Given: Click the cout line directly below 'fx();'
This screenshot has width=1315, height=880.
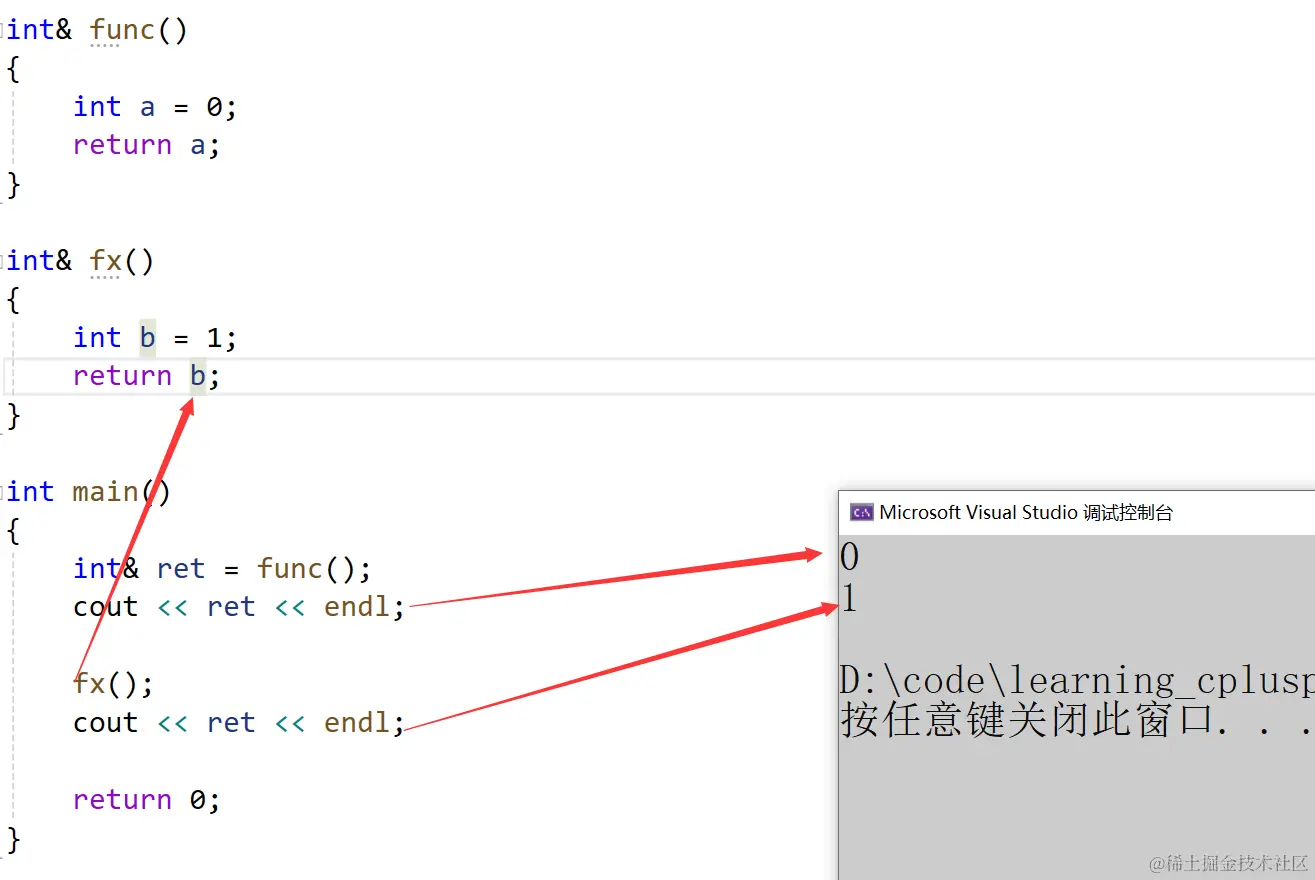Looking at the screenshot, I should pyautogui.click(x=239, y=722).
